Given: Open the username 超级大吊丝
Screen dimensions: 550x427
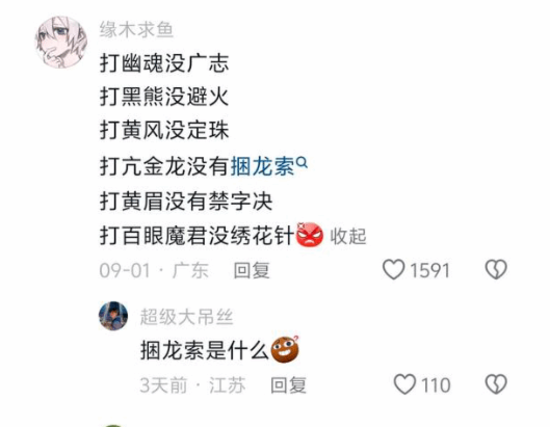Looking at the screenshot, I should [x=187, y=317].
